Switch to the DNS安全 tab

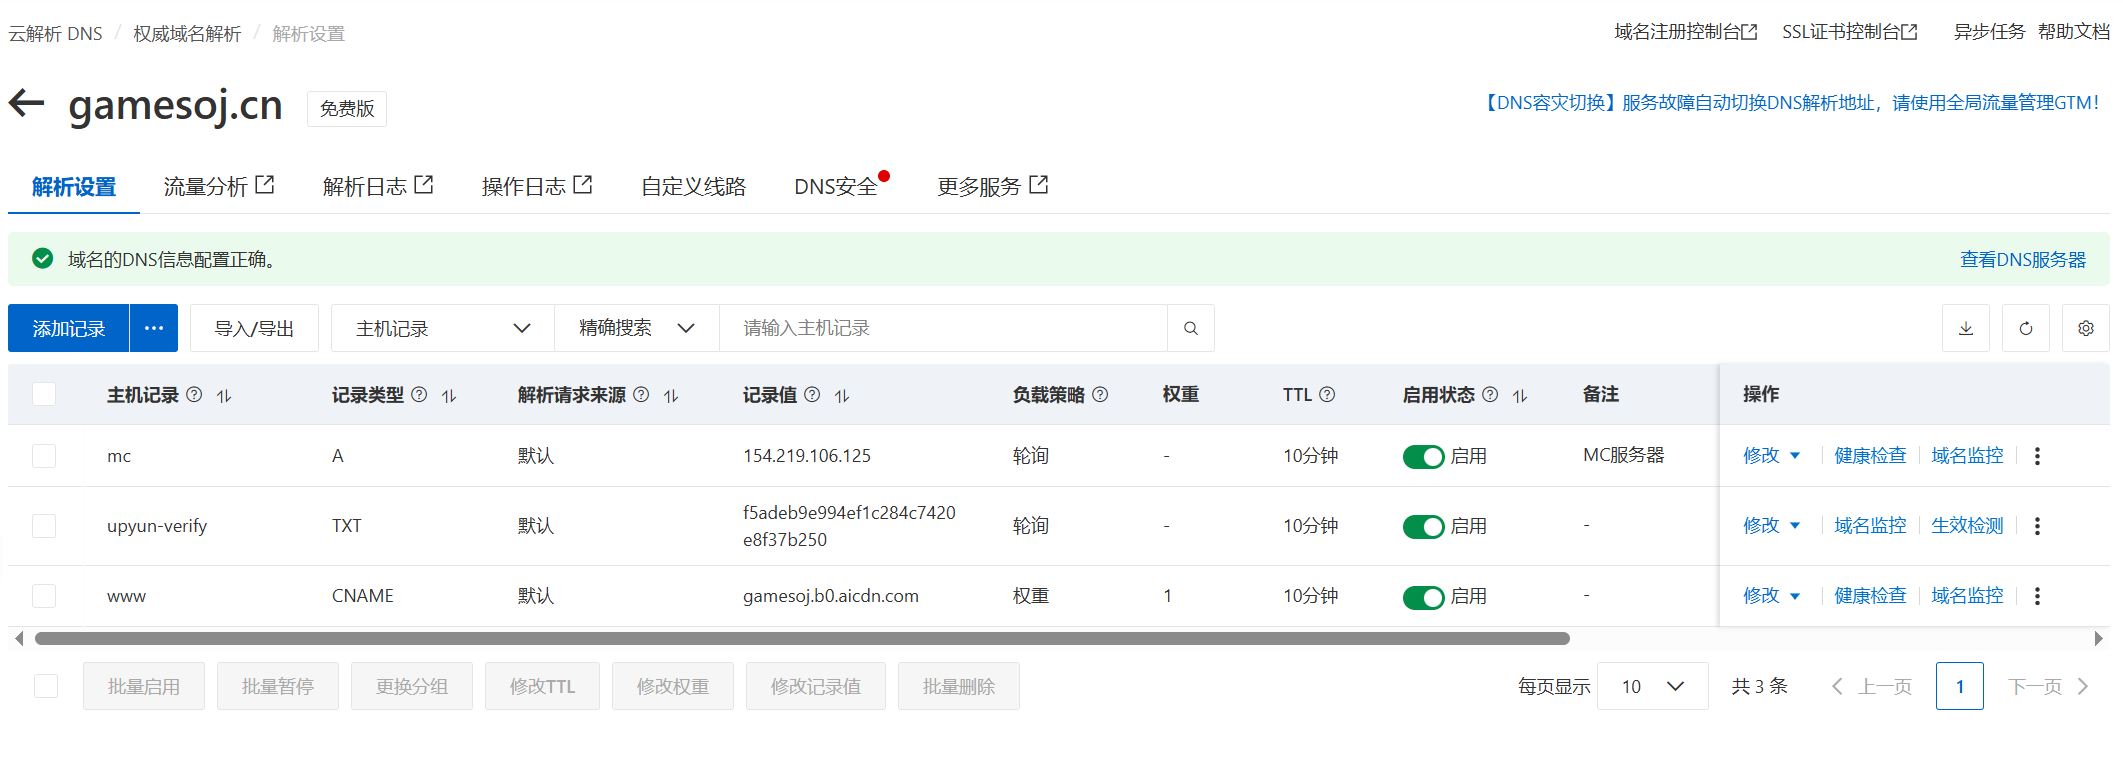835,187
